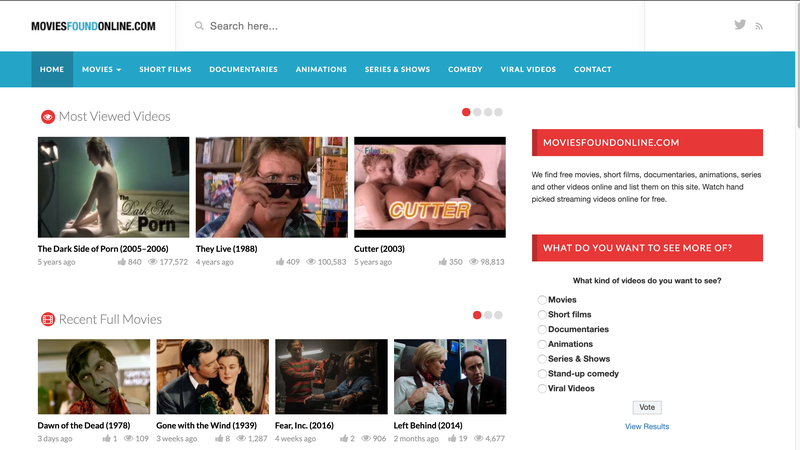Click the MoviesFoundOnline.com logo
This screenshot has height=450, width=800.
click(x=93, y=26)
